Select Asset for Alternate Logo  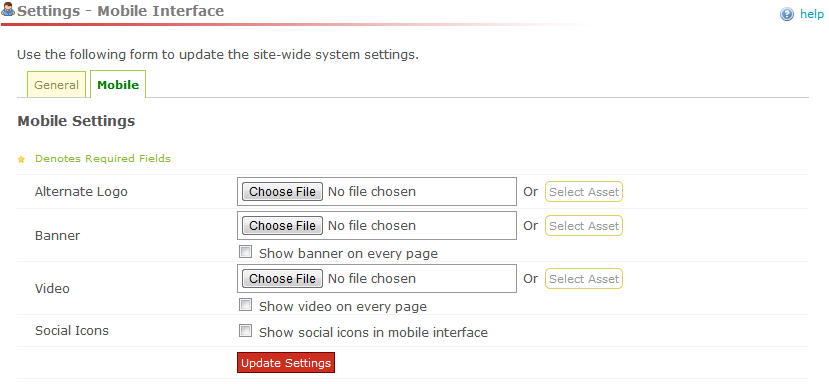584,192
